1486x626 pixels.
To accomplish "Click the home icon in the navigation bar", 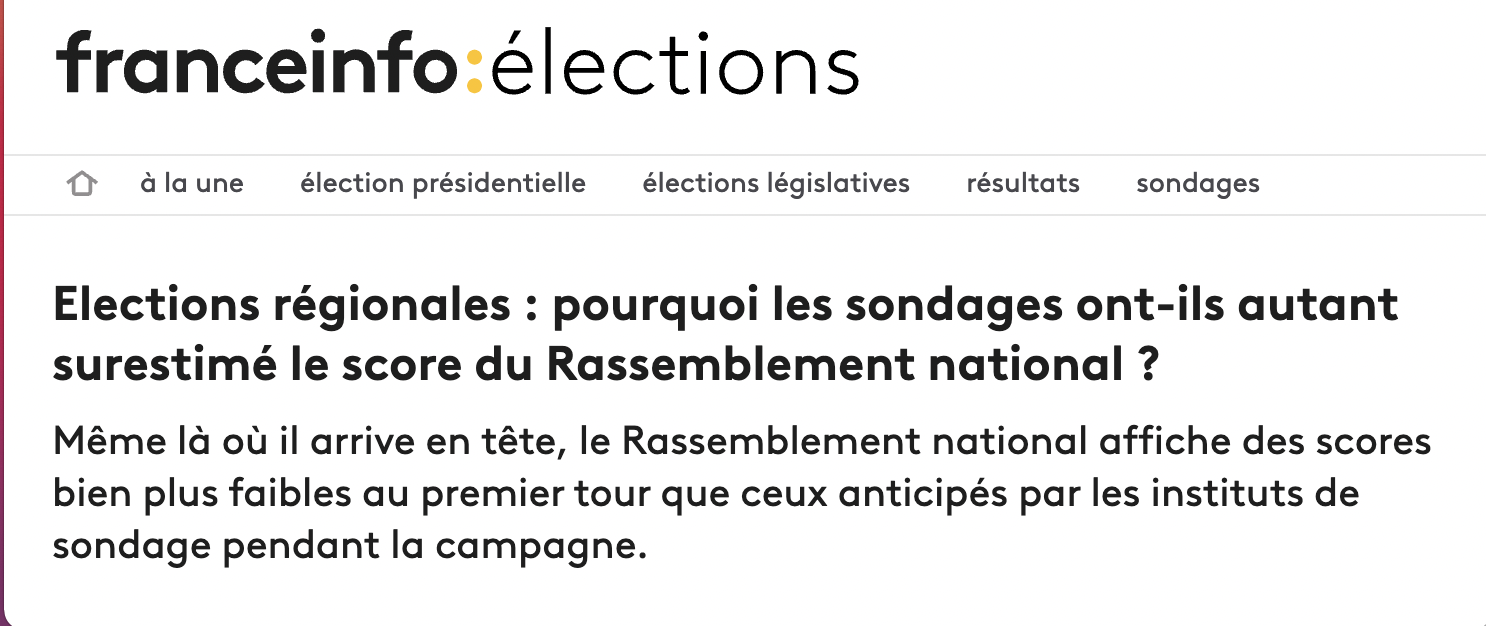I will pyautogui.click(x=81, y=184).
